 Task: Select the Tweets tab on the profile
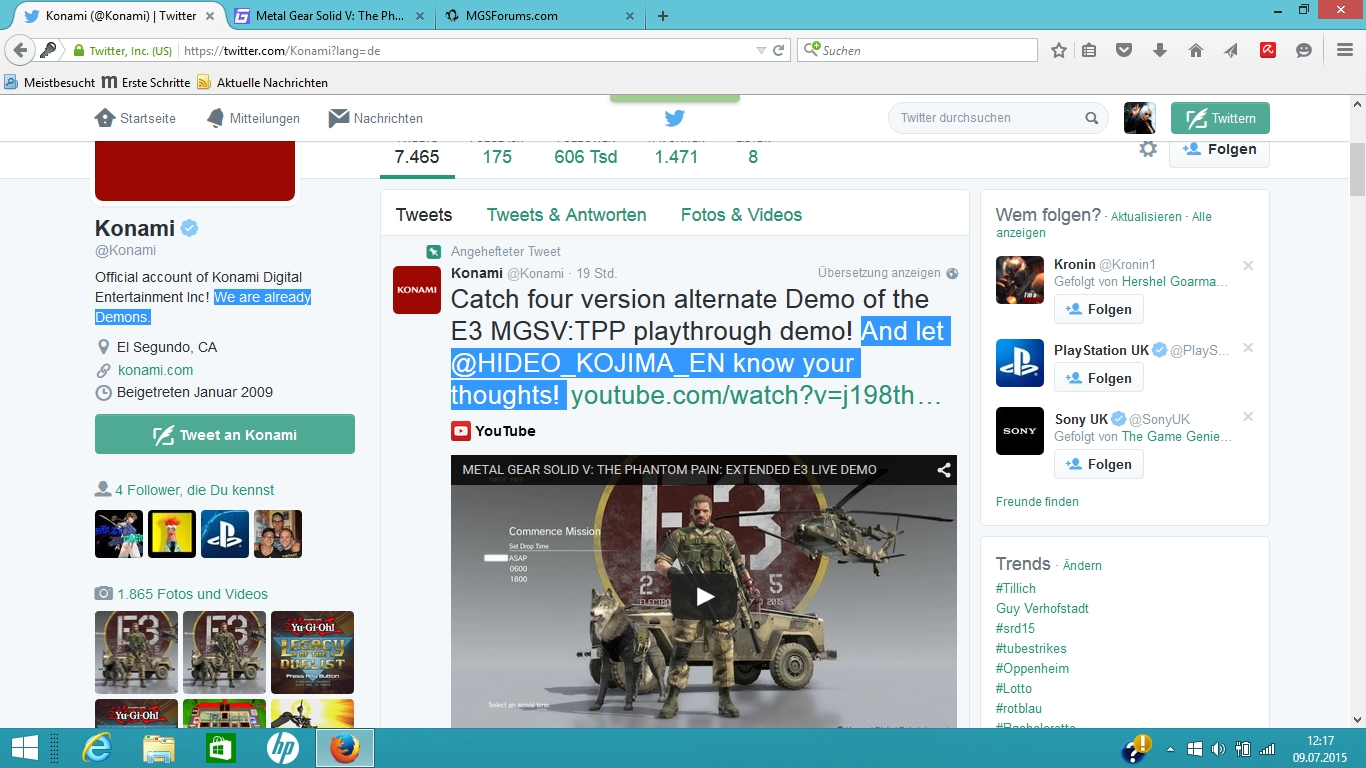pyautogui.click(x=424, y=215)
